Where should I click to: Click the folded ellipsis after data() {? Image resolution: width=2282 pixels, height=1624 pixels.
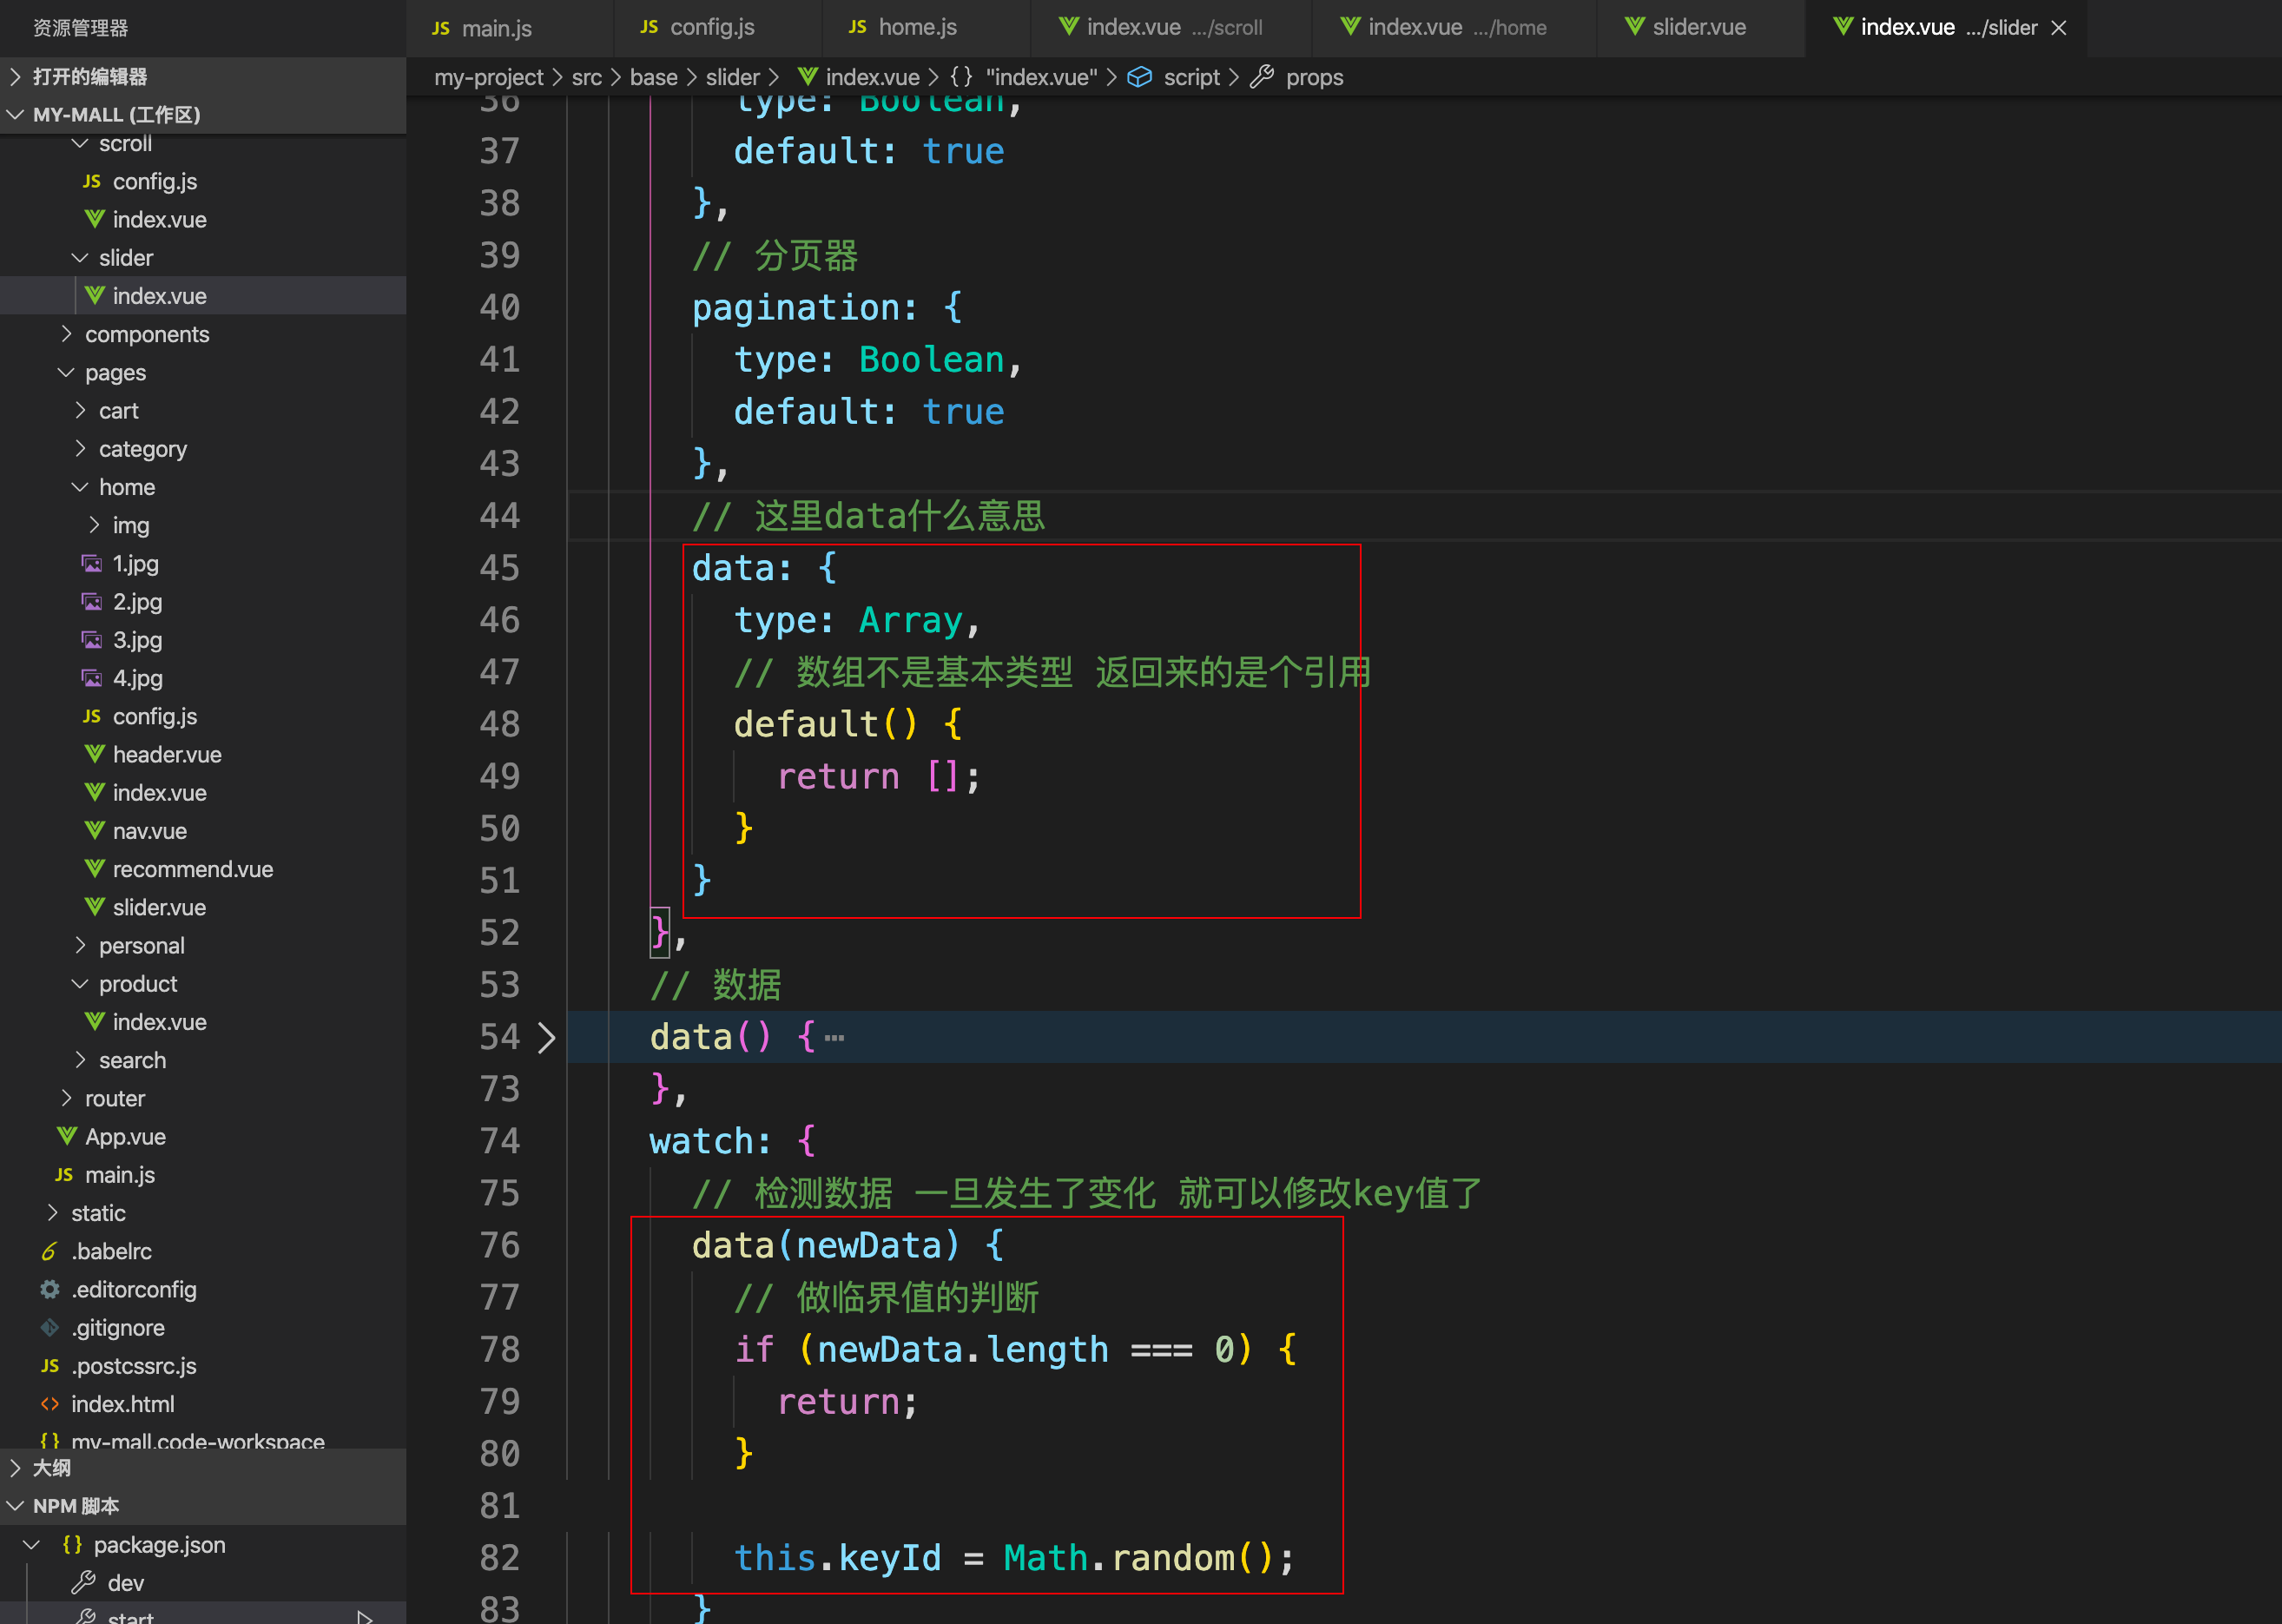click(x=834, y=1038)
